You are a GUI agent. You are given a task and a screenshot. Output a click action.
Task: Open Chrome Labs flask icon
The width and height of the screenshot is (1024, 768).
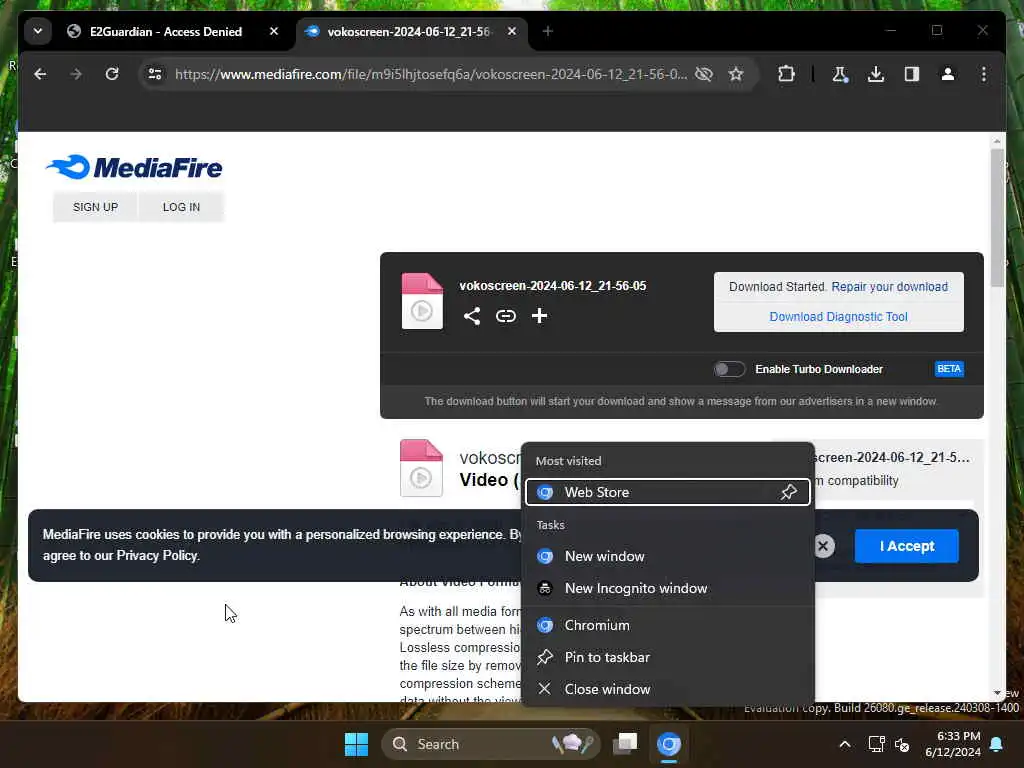tap(840, 74)
